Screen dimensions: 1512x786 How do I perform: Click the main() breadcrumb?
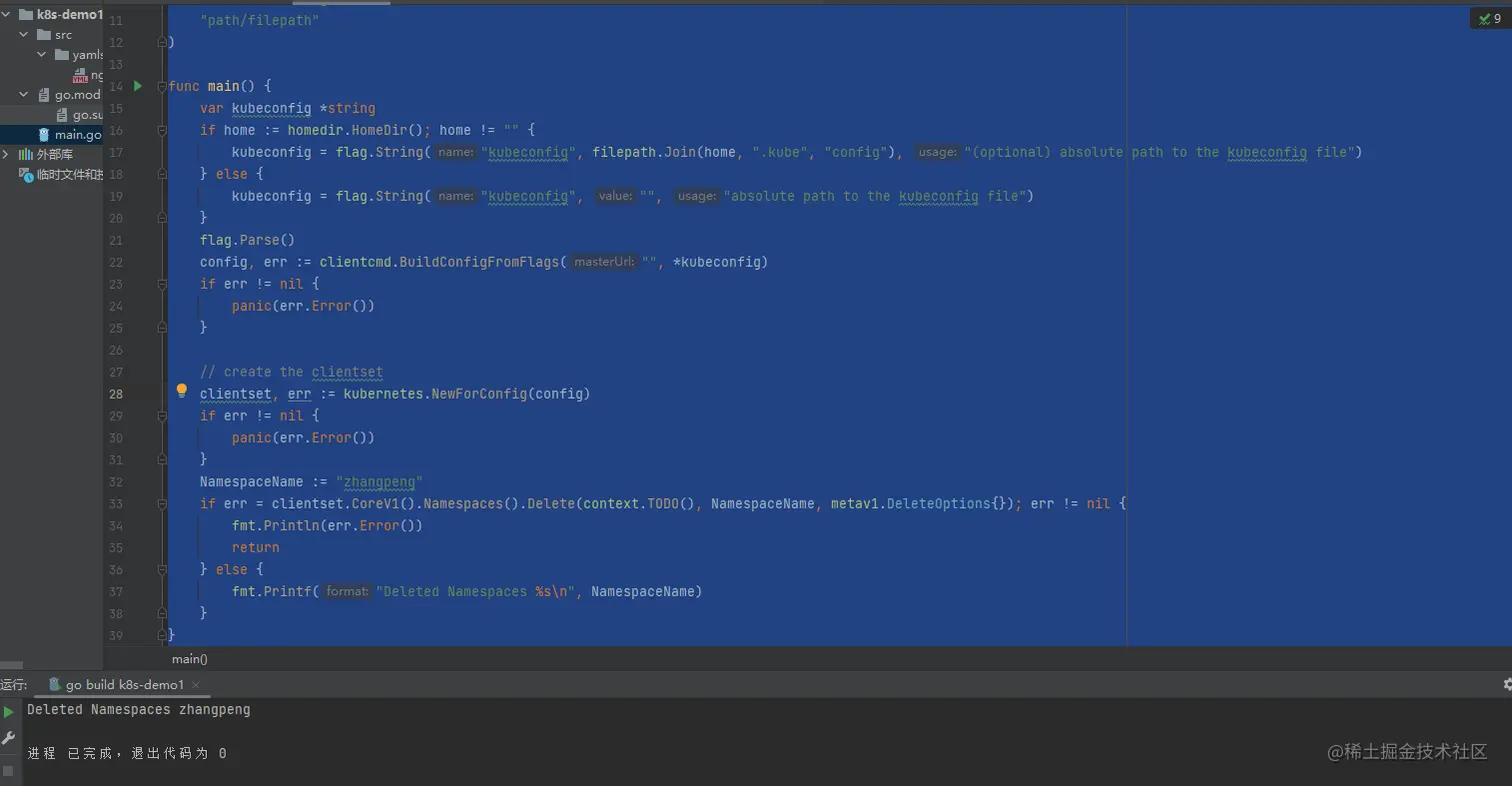[x=190, y=659]
